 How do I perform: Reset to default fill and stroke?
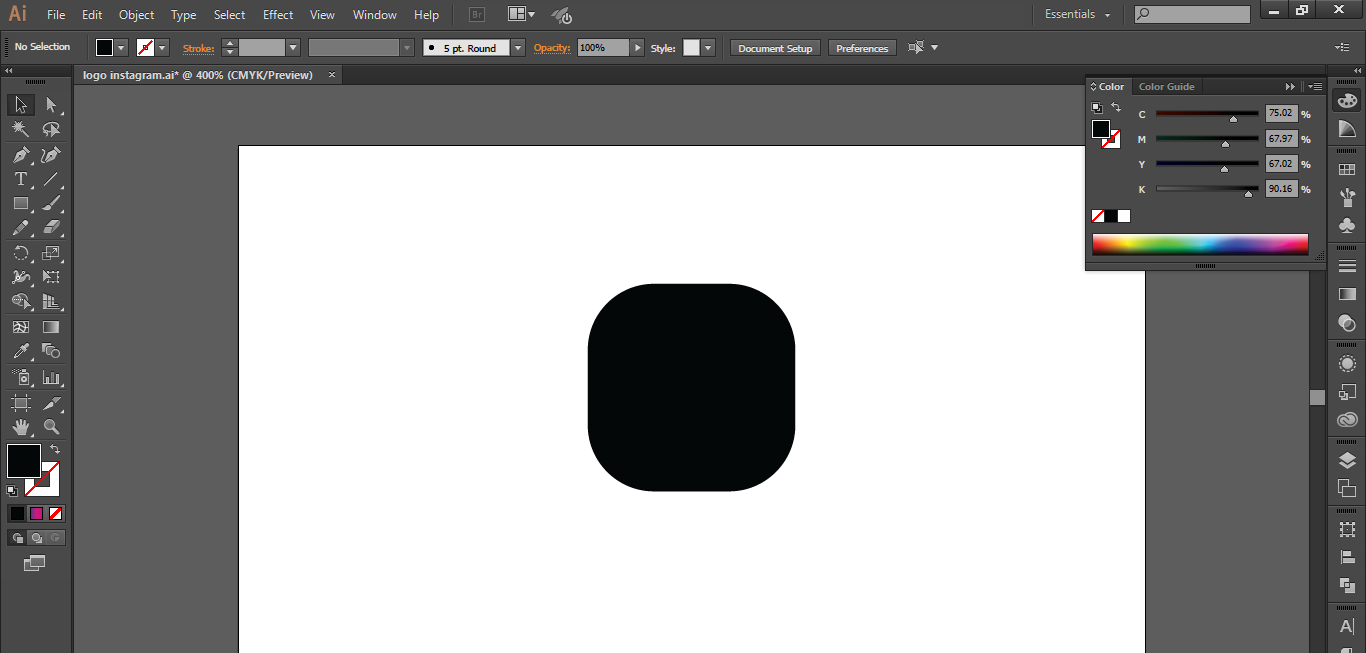point(12,491)
